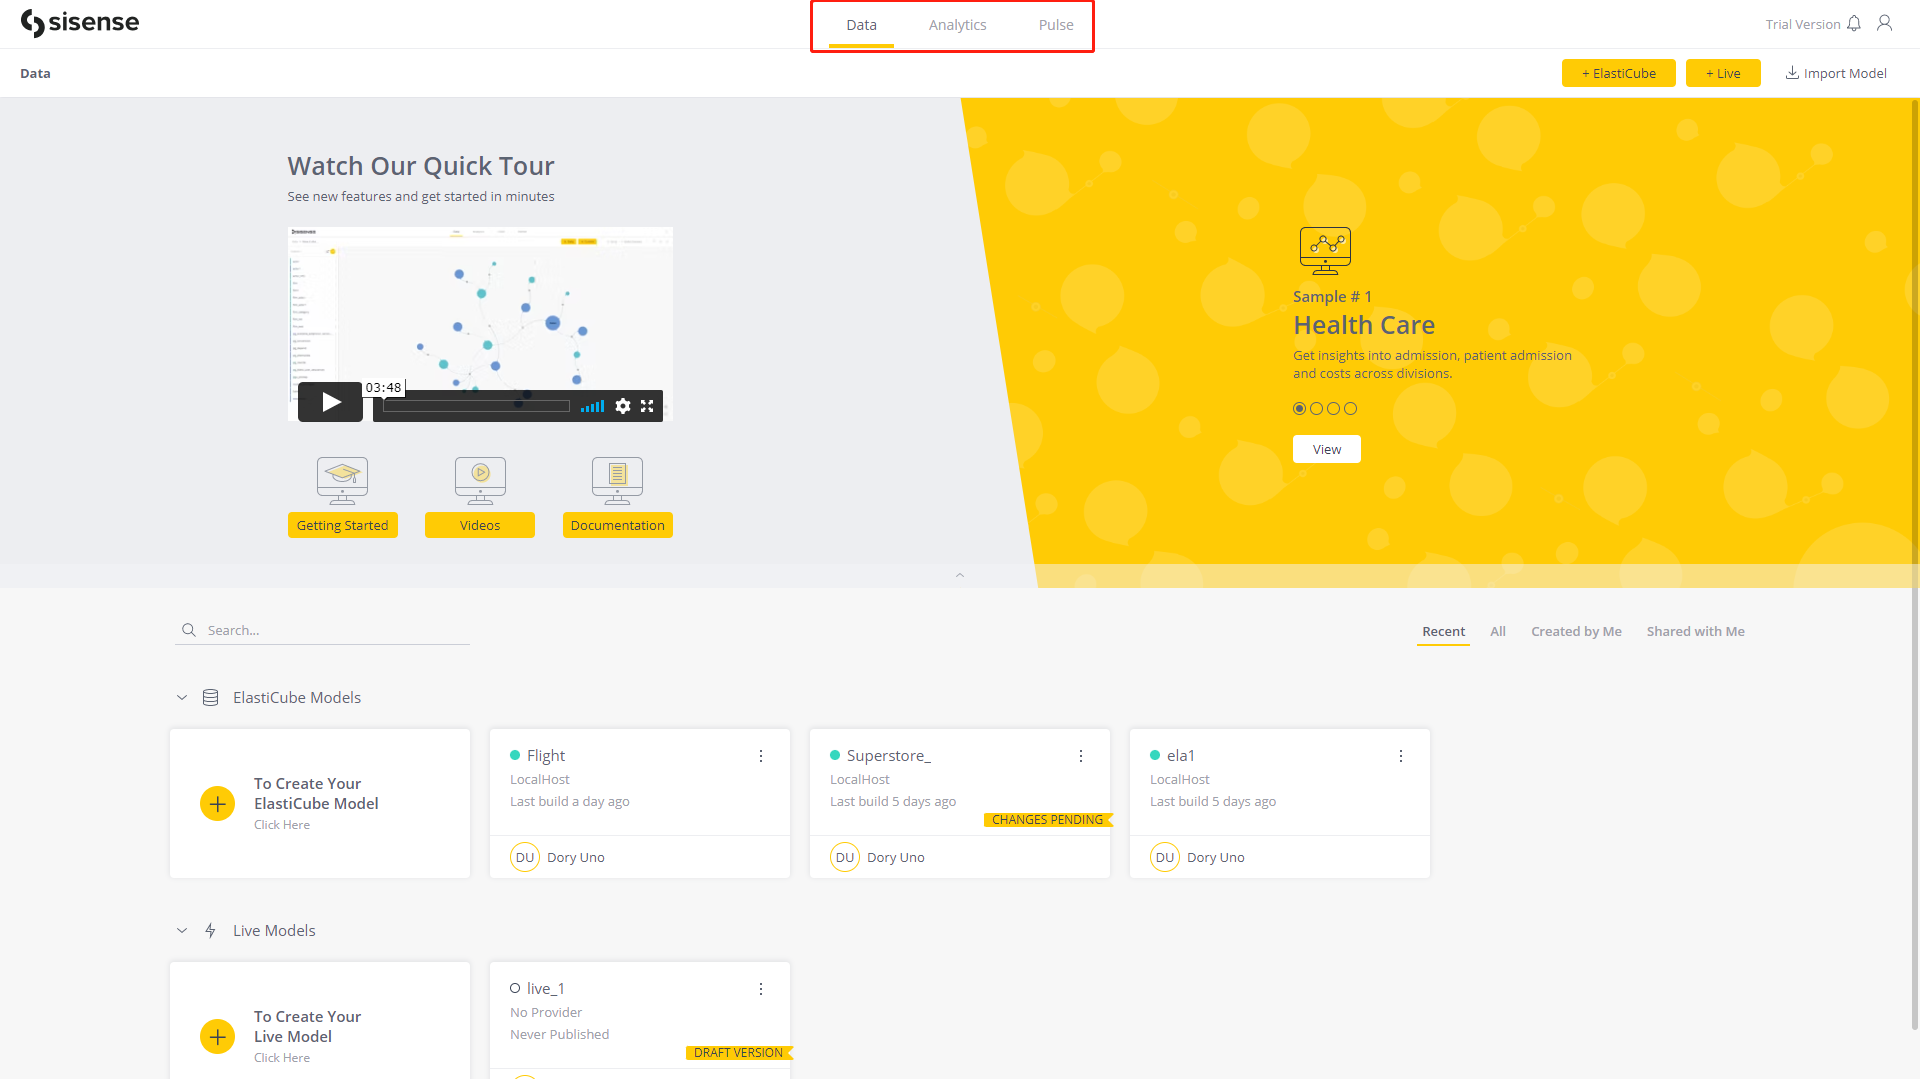
Task: Click the Documentation monitor icon
Action: click(x=617, y=481)
